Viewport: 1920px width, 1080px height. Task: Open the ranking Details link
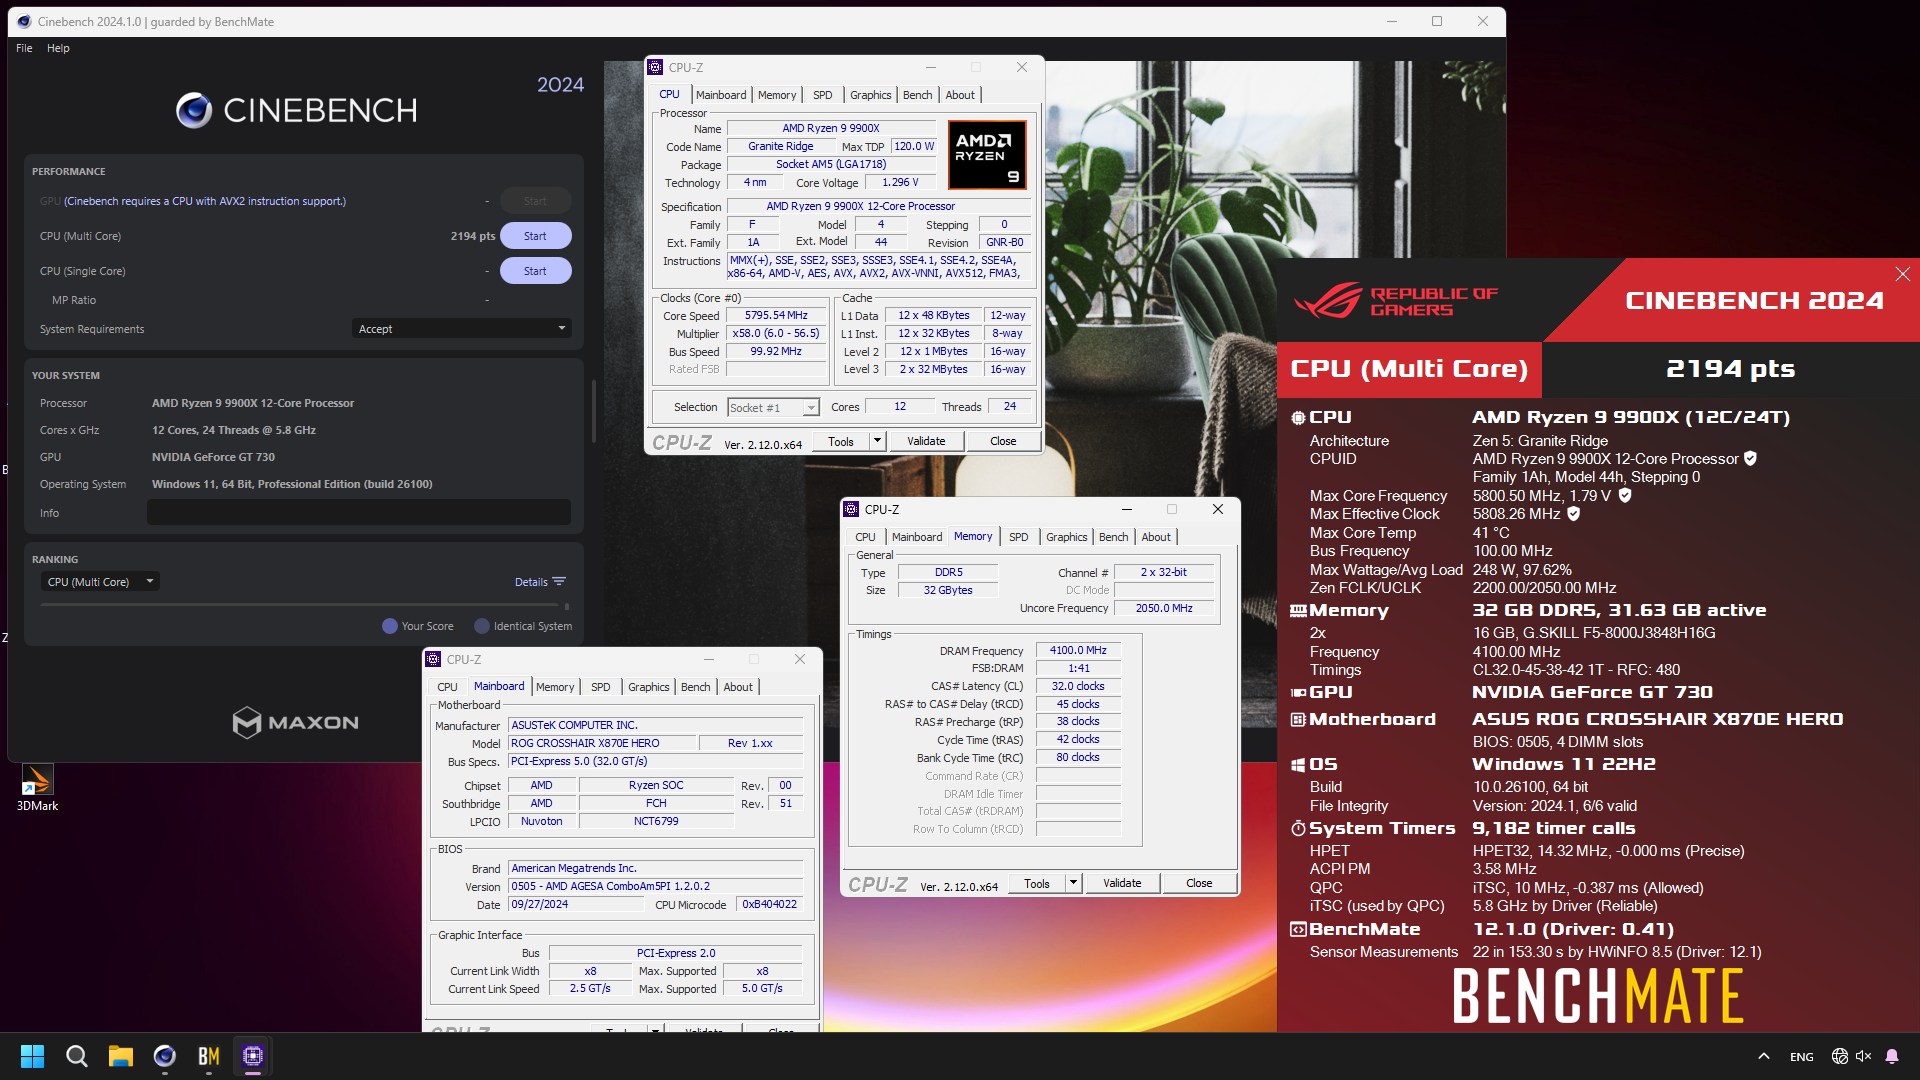point(531,582)
